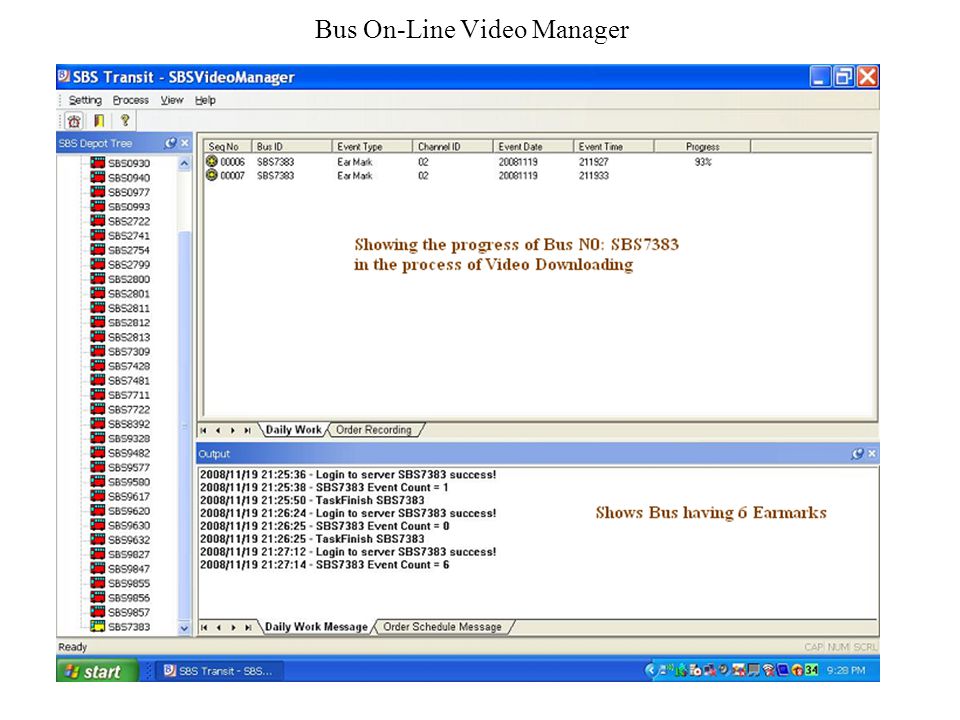This screenshot has width=960, height=720.
Task: Select bus SBS0977 in depot tree
Action: (129, 192)
